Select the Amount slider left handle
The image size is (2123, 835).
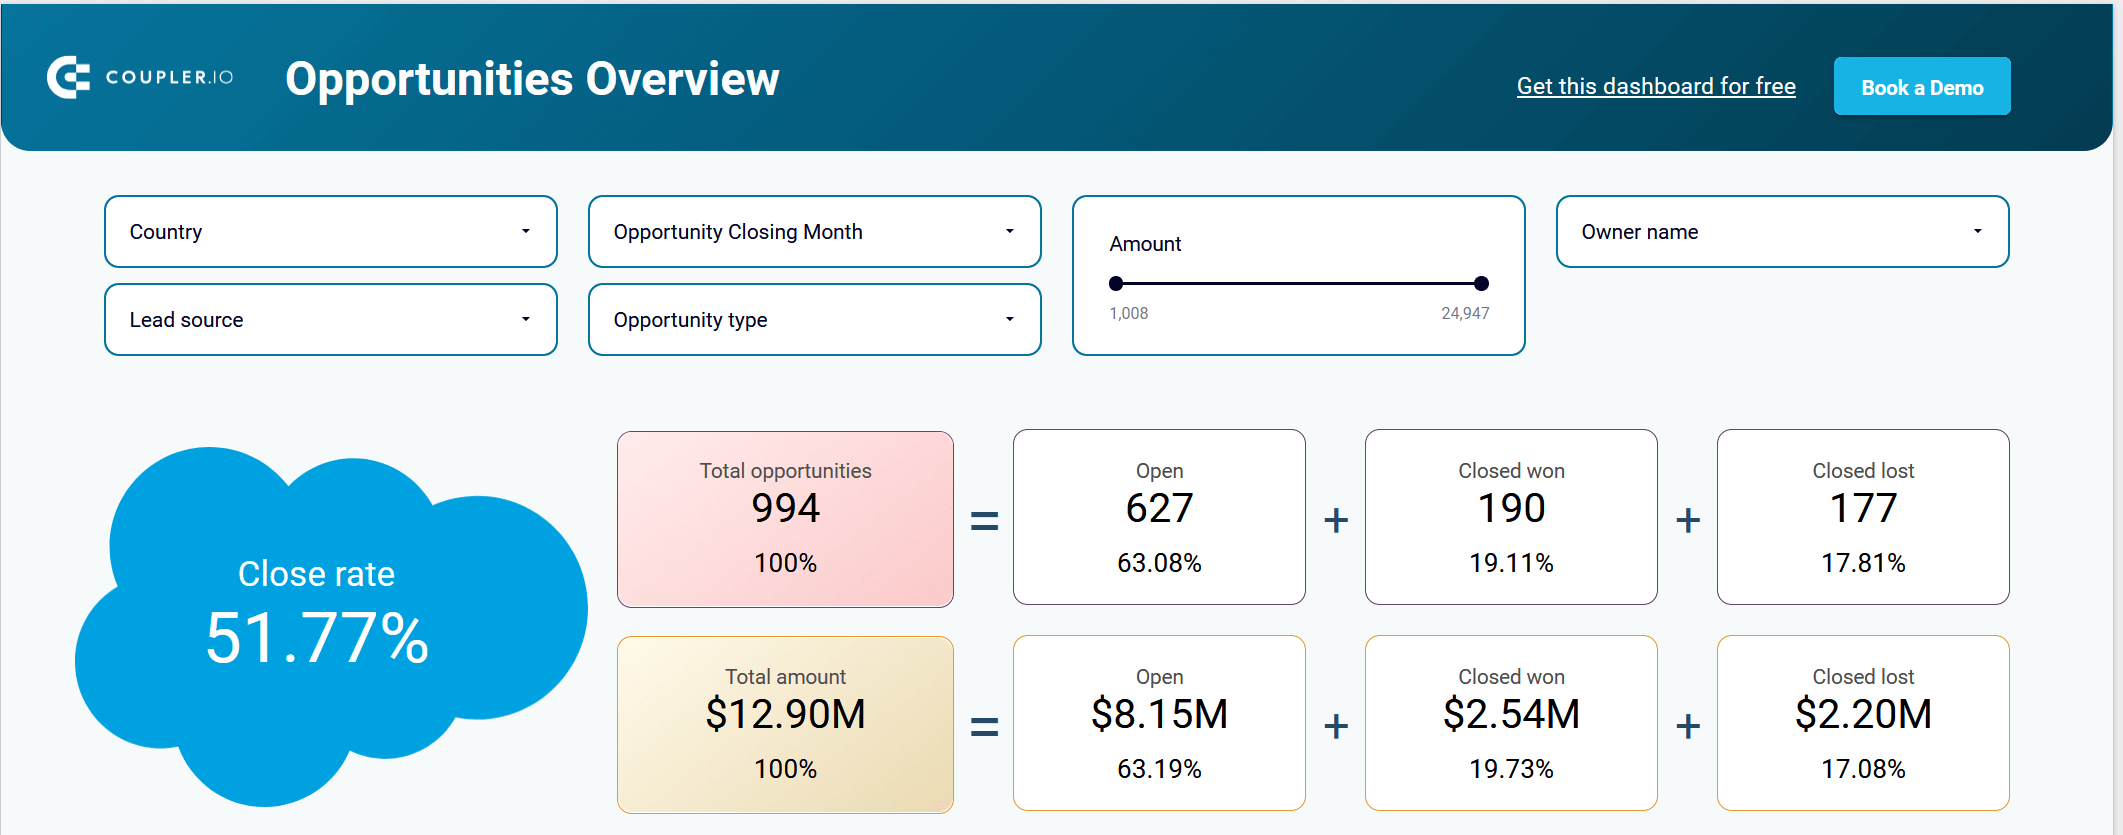point(1116,284)
